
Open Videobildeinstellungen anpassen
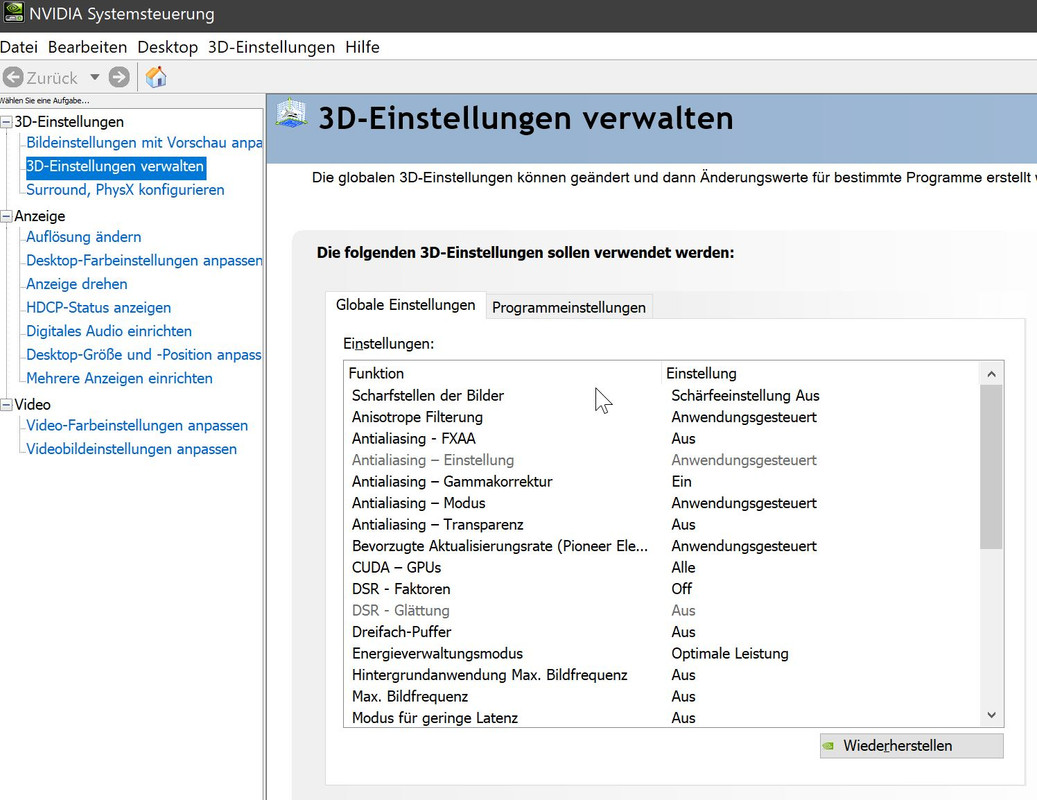[x=132, y=449]
